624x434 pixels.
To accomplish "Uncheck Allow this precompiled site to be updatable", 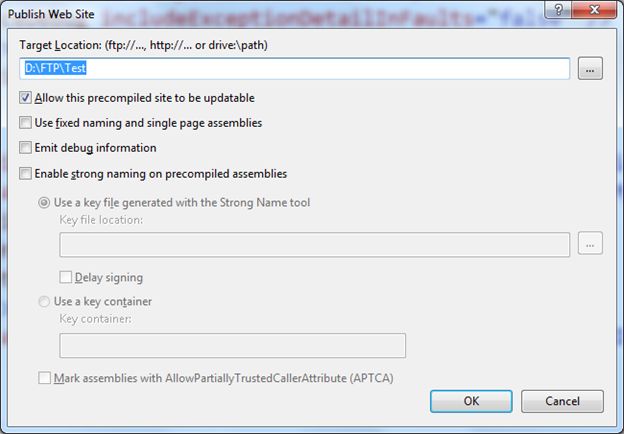I will click(x=26, y=98).
